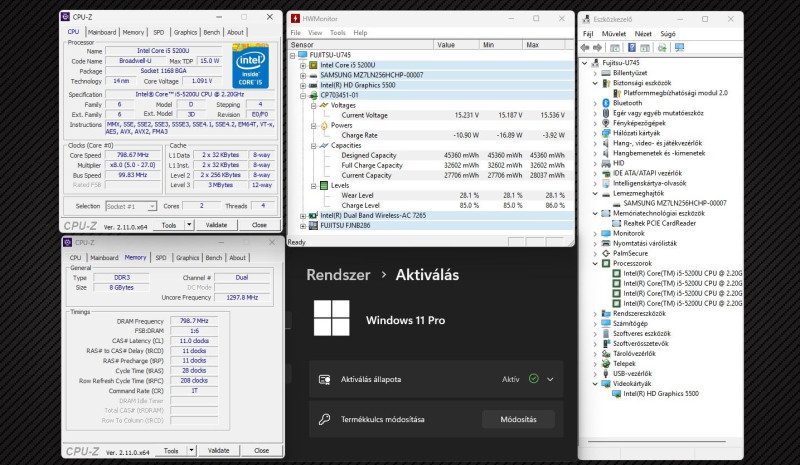Image resolution: width=800 pixels, height=465 pixels.
Task: Click Tools button in upper CPU-Z window
Action: pyautogui.click(x=169, y=225)
